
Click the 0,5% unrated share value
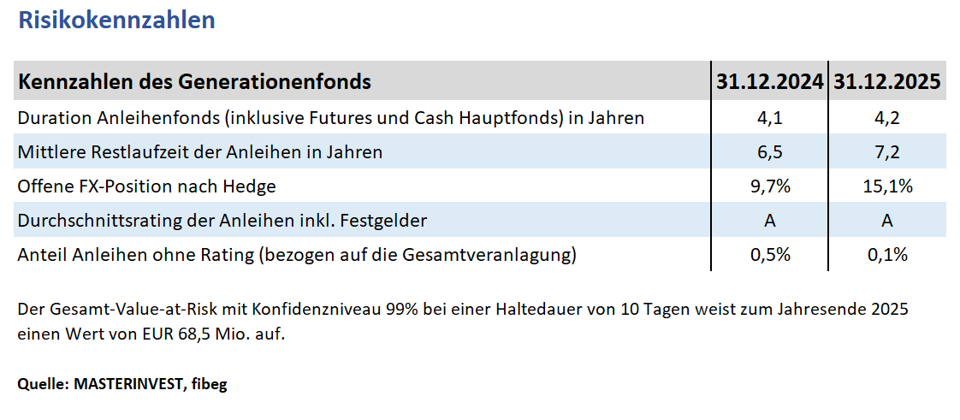click(x=770, y=255)
